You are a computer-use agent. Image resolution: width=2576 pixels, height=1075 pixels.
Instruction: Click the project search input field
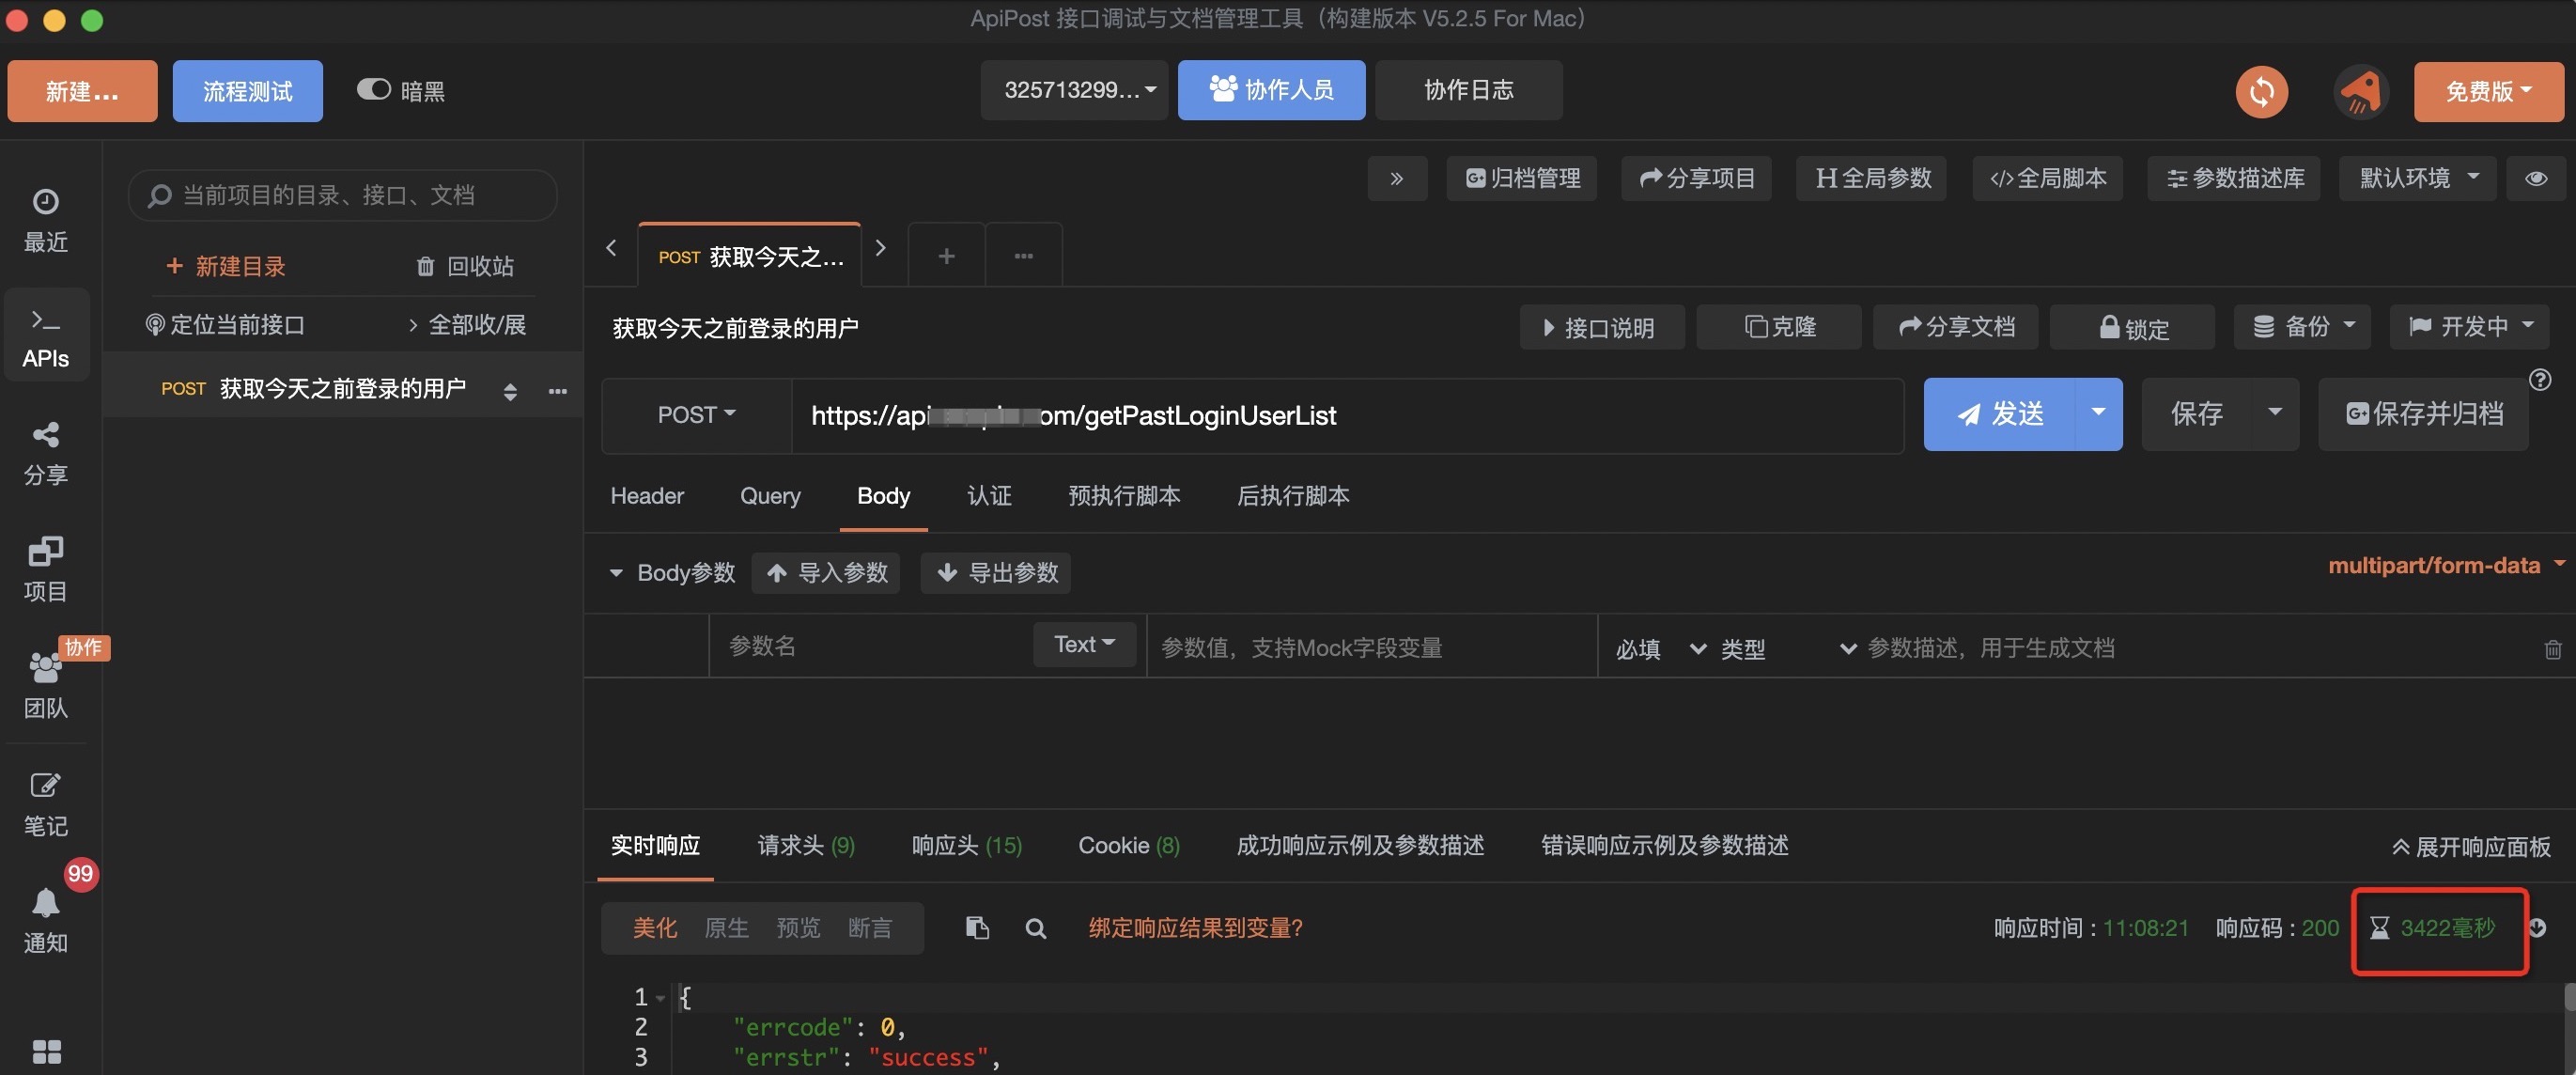[x=343, y=195]
